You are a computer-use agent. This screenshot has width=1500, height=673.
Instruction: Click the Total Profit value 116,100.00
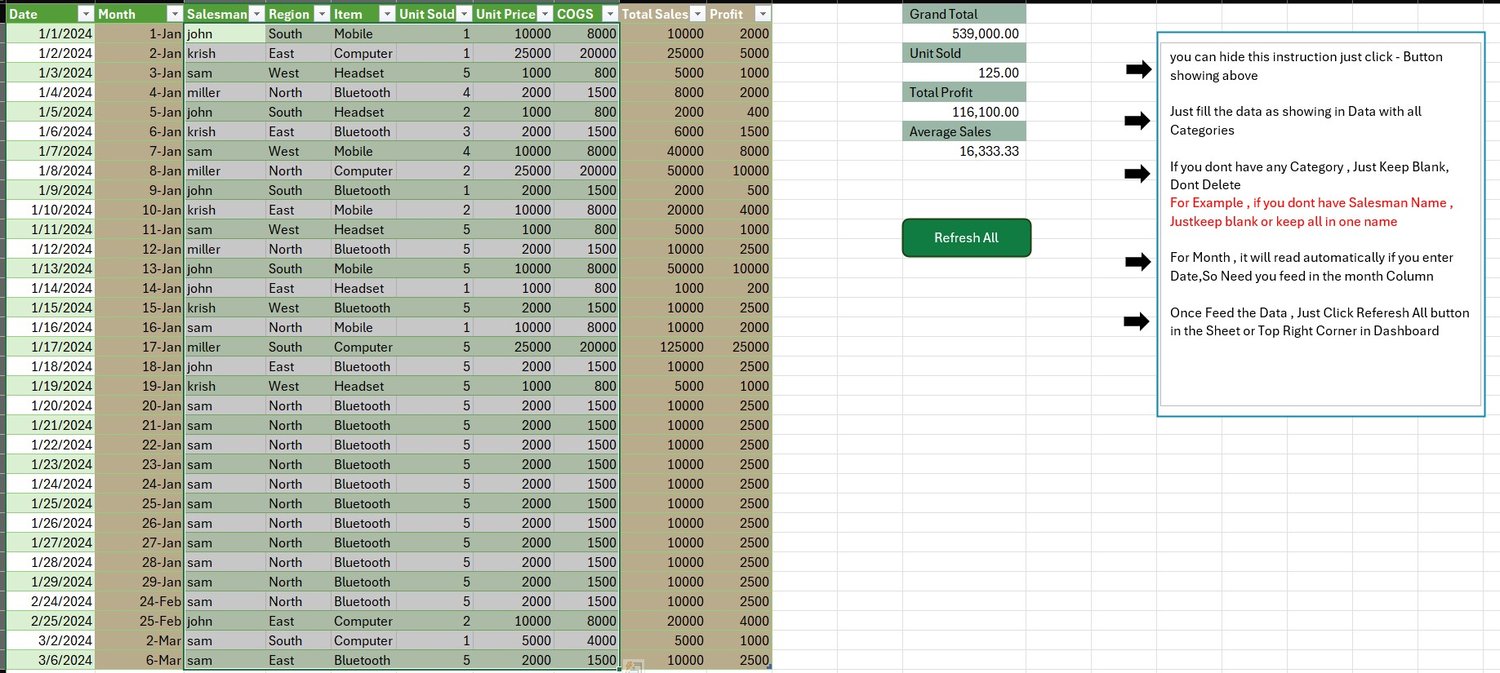(964, 112)
